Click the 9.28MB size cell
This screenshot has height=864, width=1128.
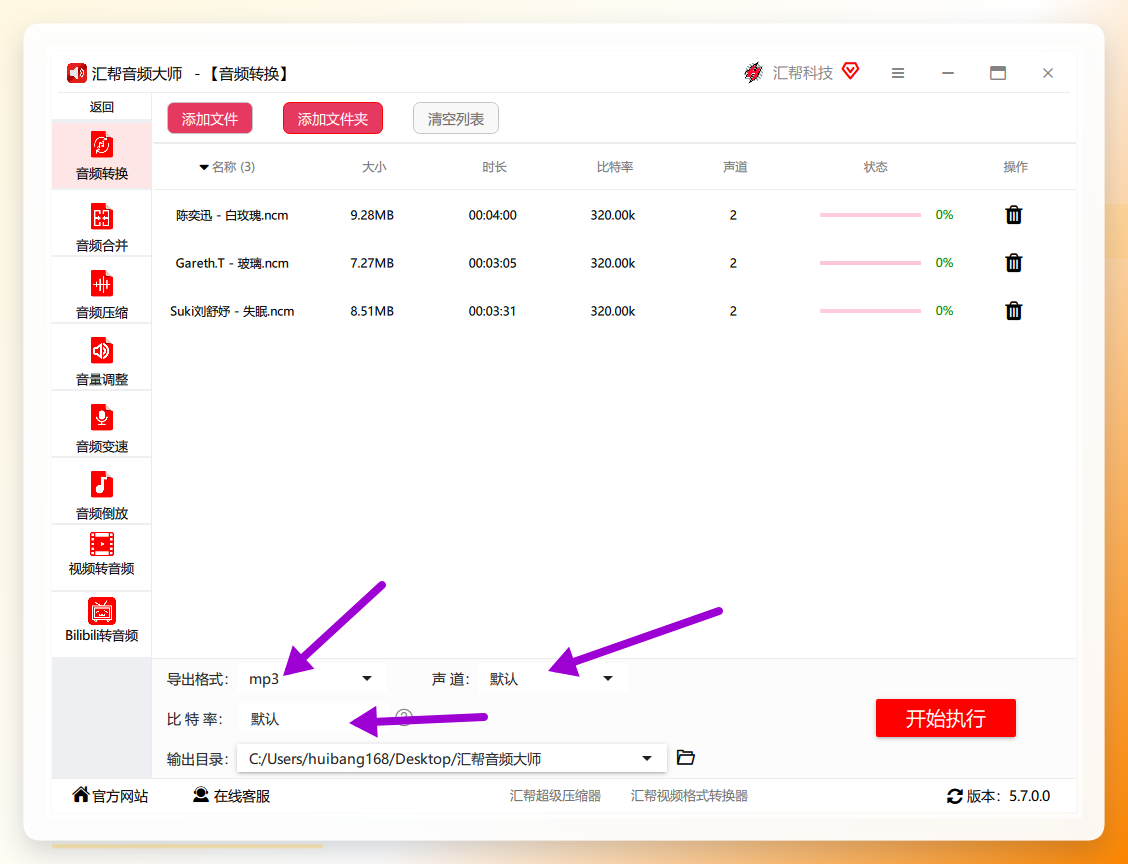(372, 215)
